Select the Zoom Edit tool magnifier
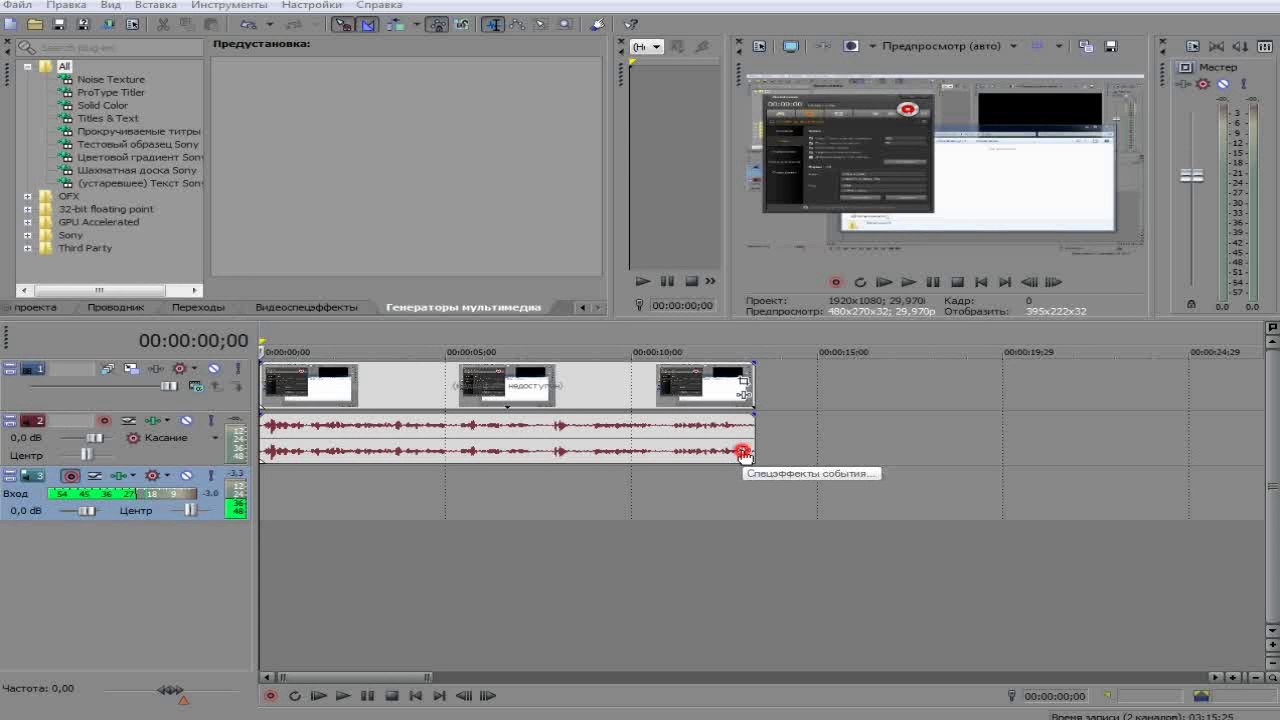Viewport: 1280px width, 720px height. pyautogui.click(x=565, y=24)
